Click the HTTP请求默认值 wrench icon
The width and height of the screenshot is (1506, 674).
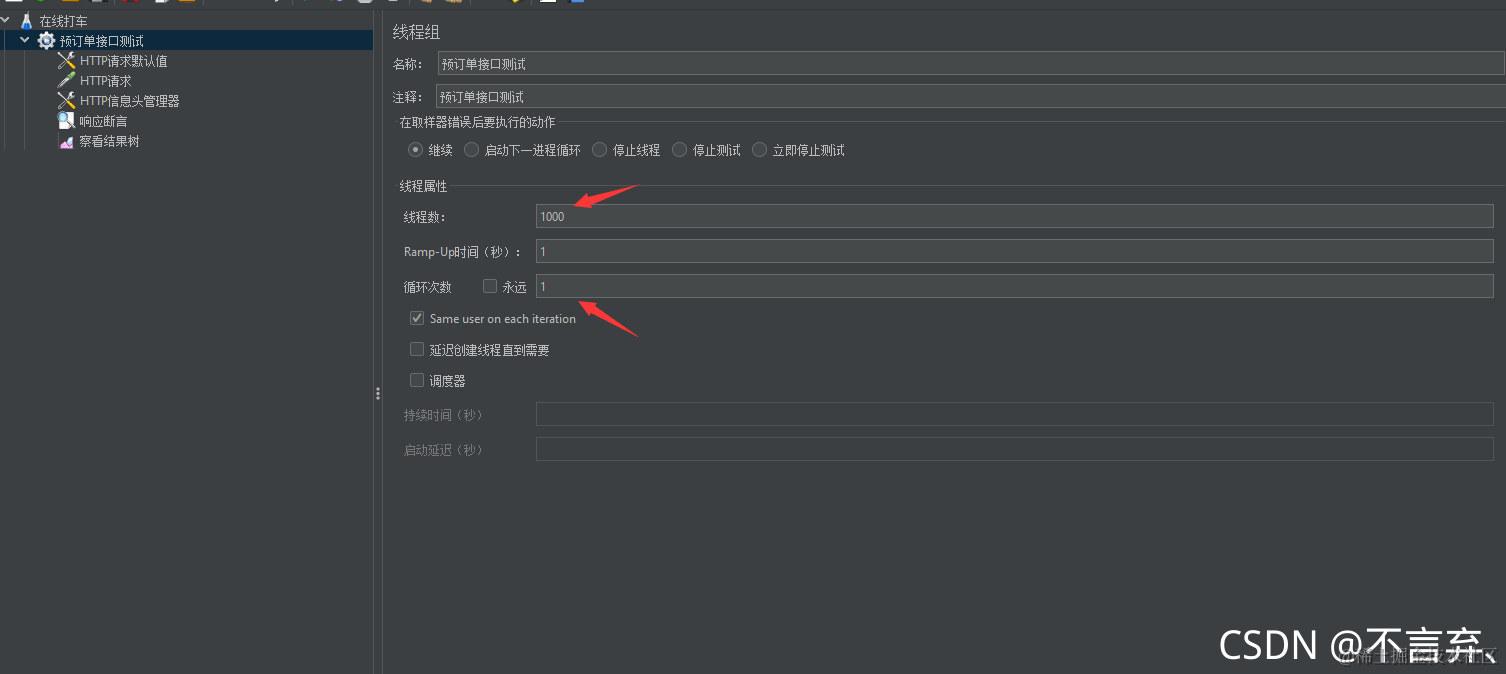click(x=66, y=61)
